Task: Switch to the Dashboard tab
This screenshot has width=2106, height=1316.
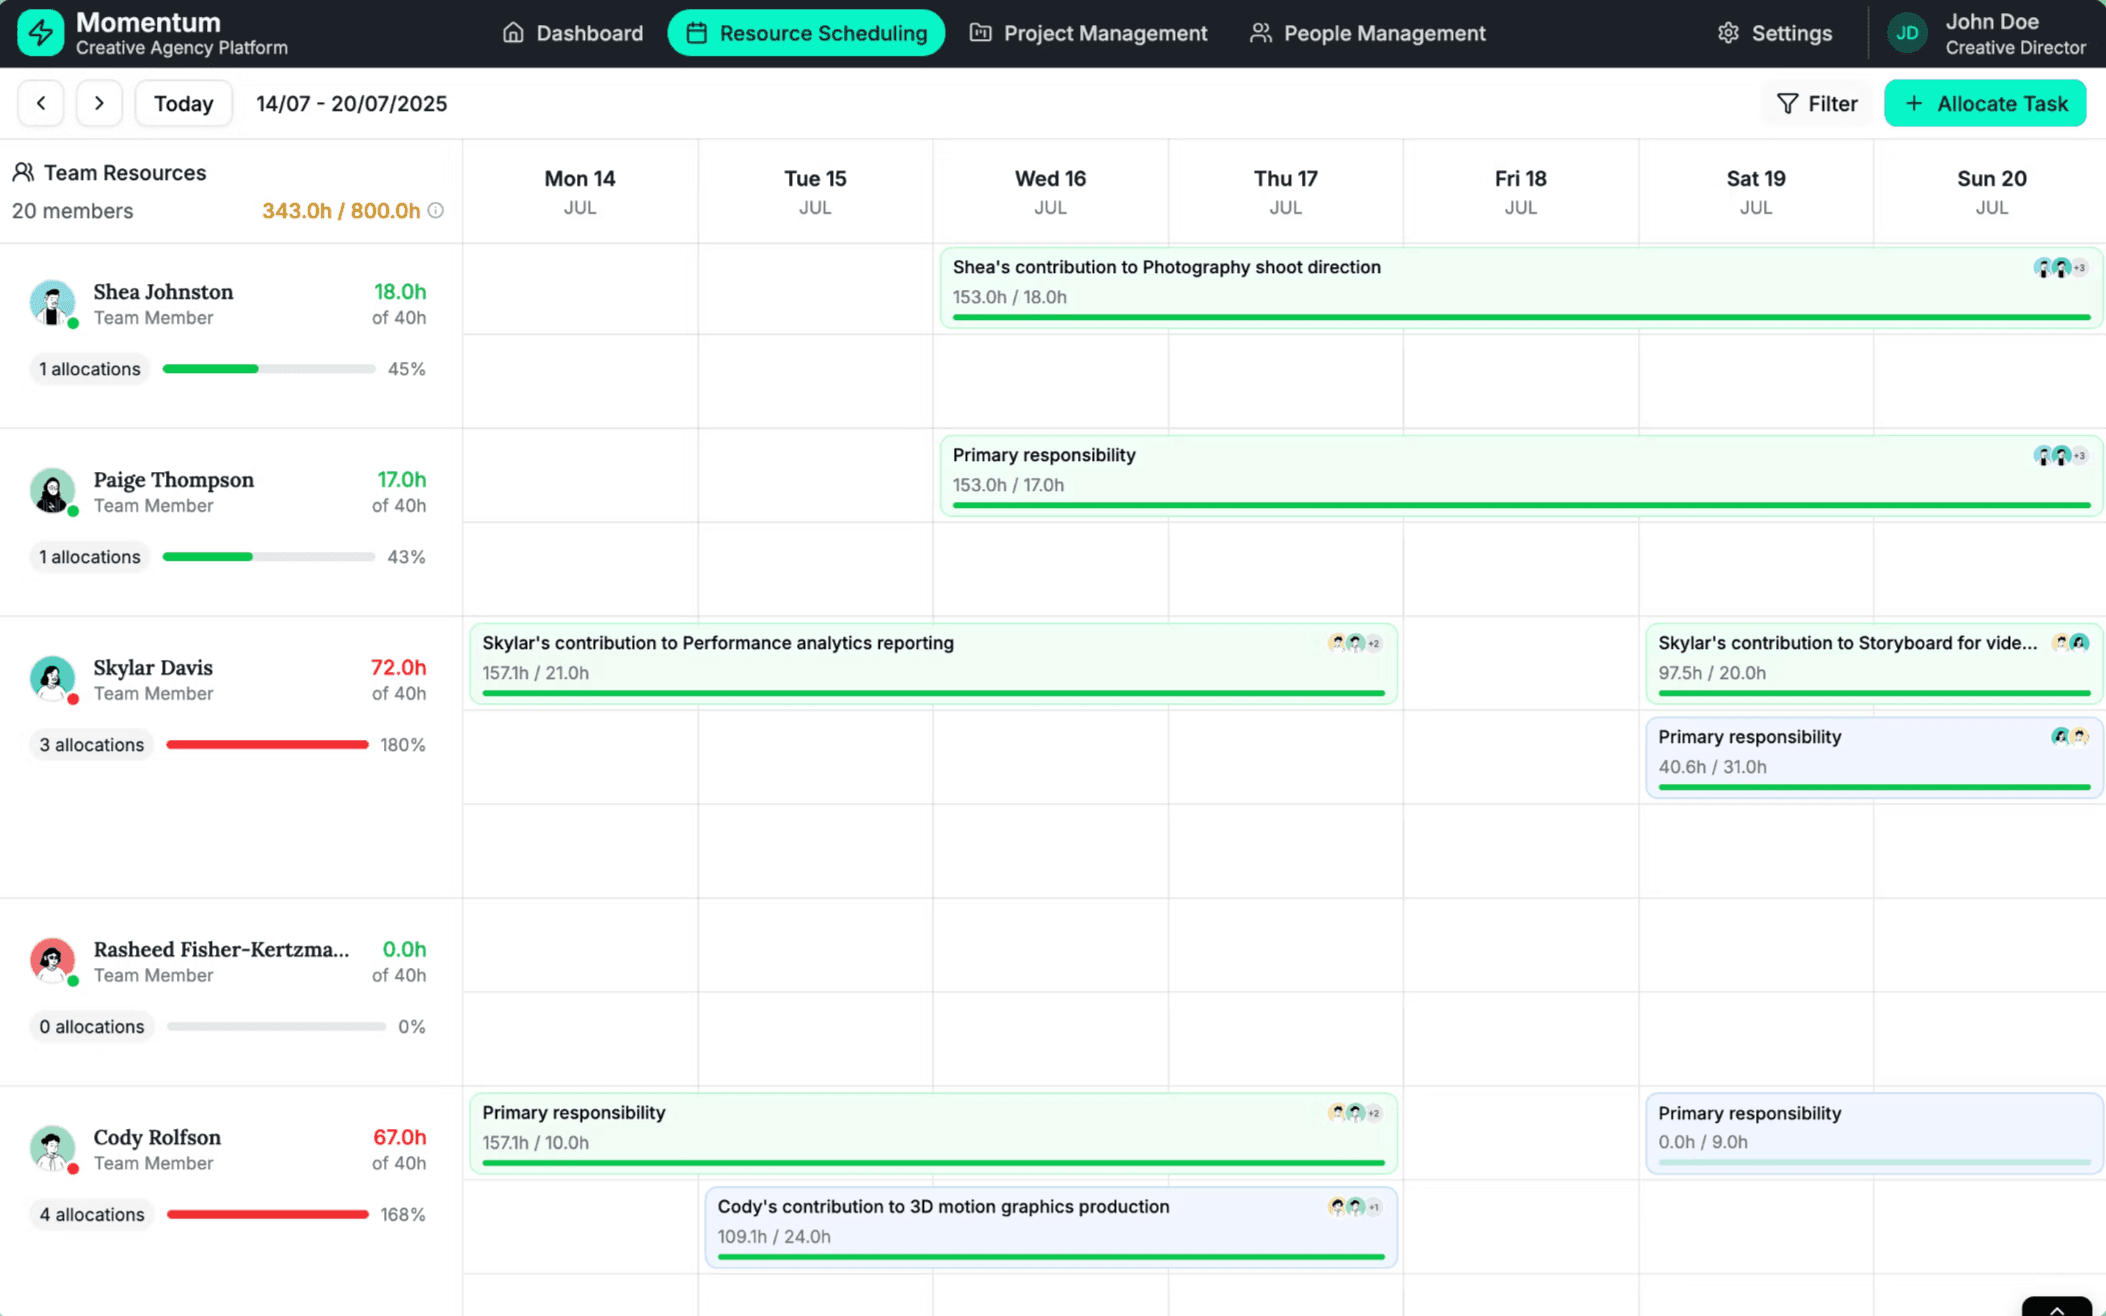Action: click(x=573, y=33)
